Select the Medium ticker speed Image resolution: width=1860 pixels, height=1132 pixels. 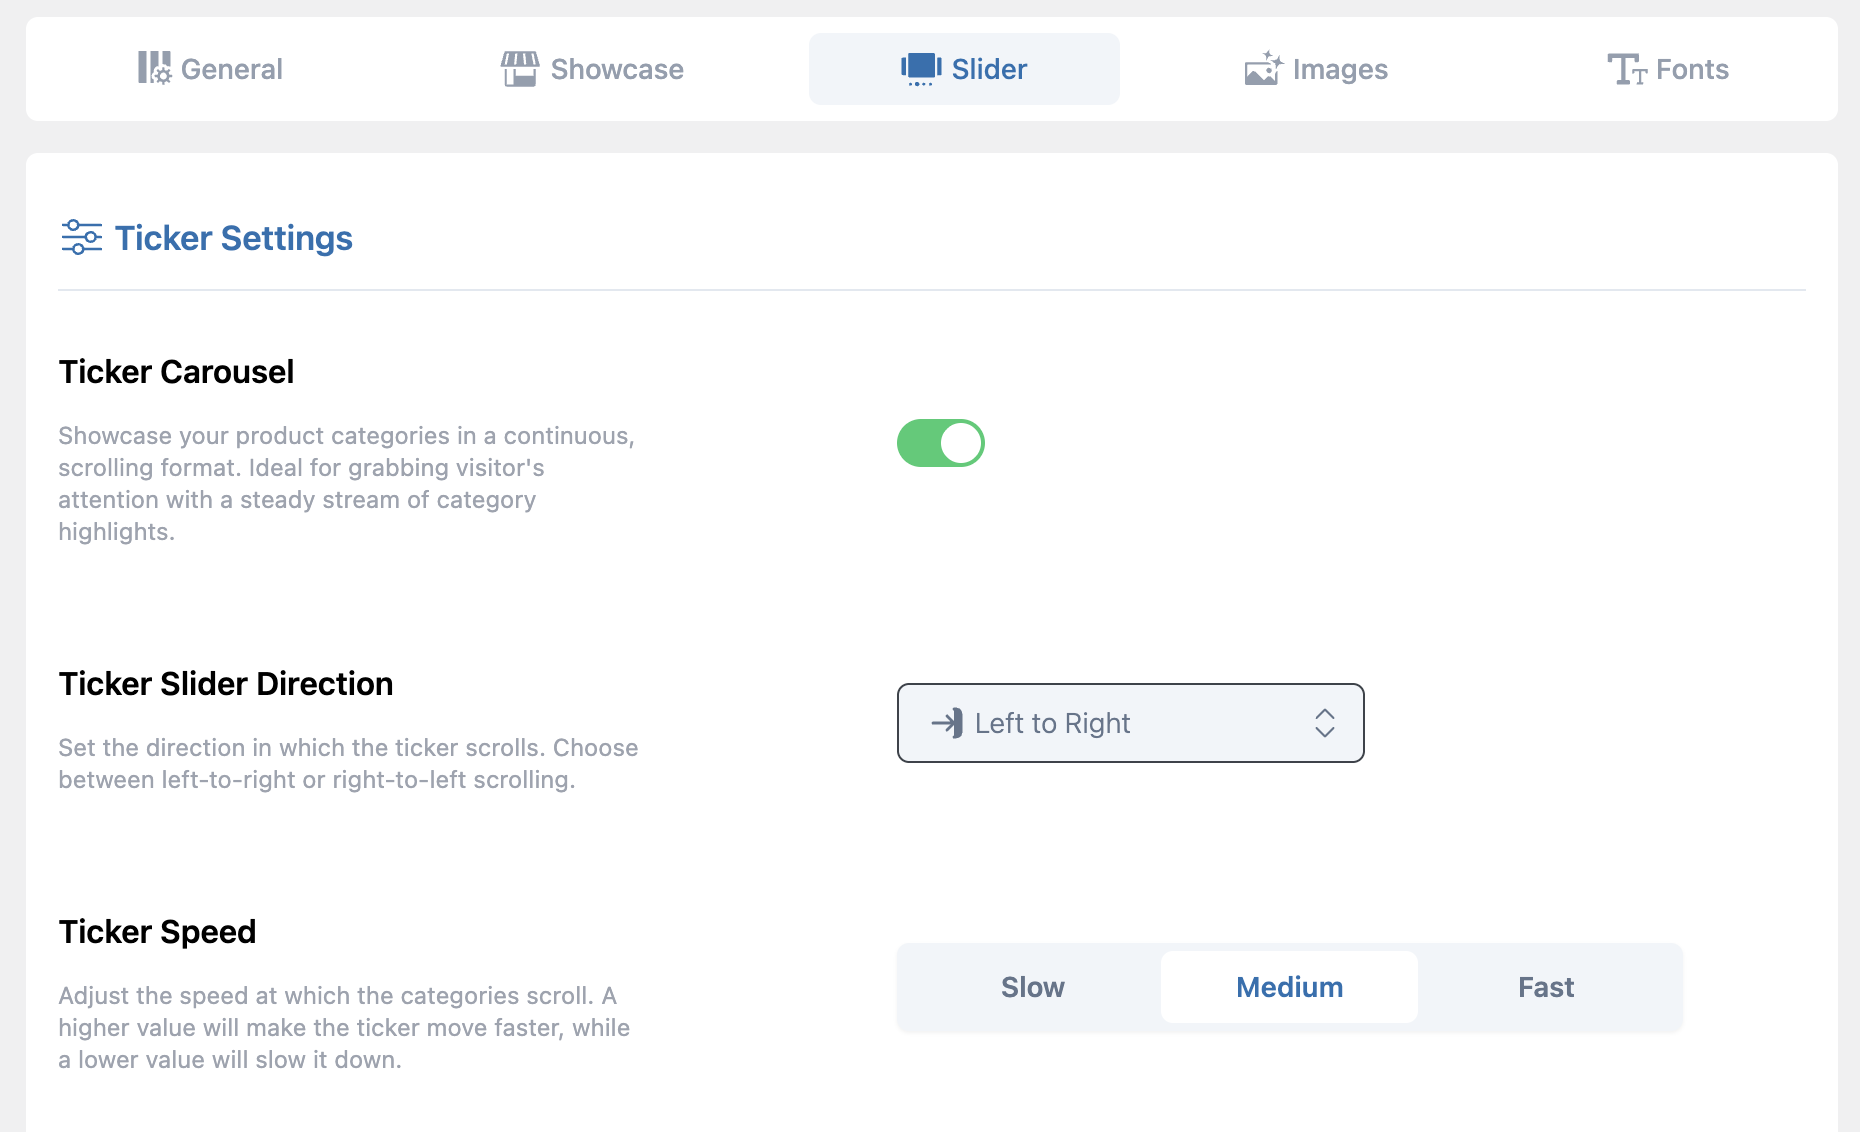tap(1289, 987)
